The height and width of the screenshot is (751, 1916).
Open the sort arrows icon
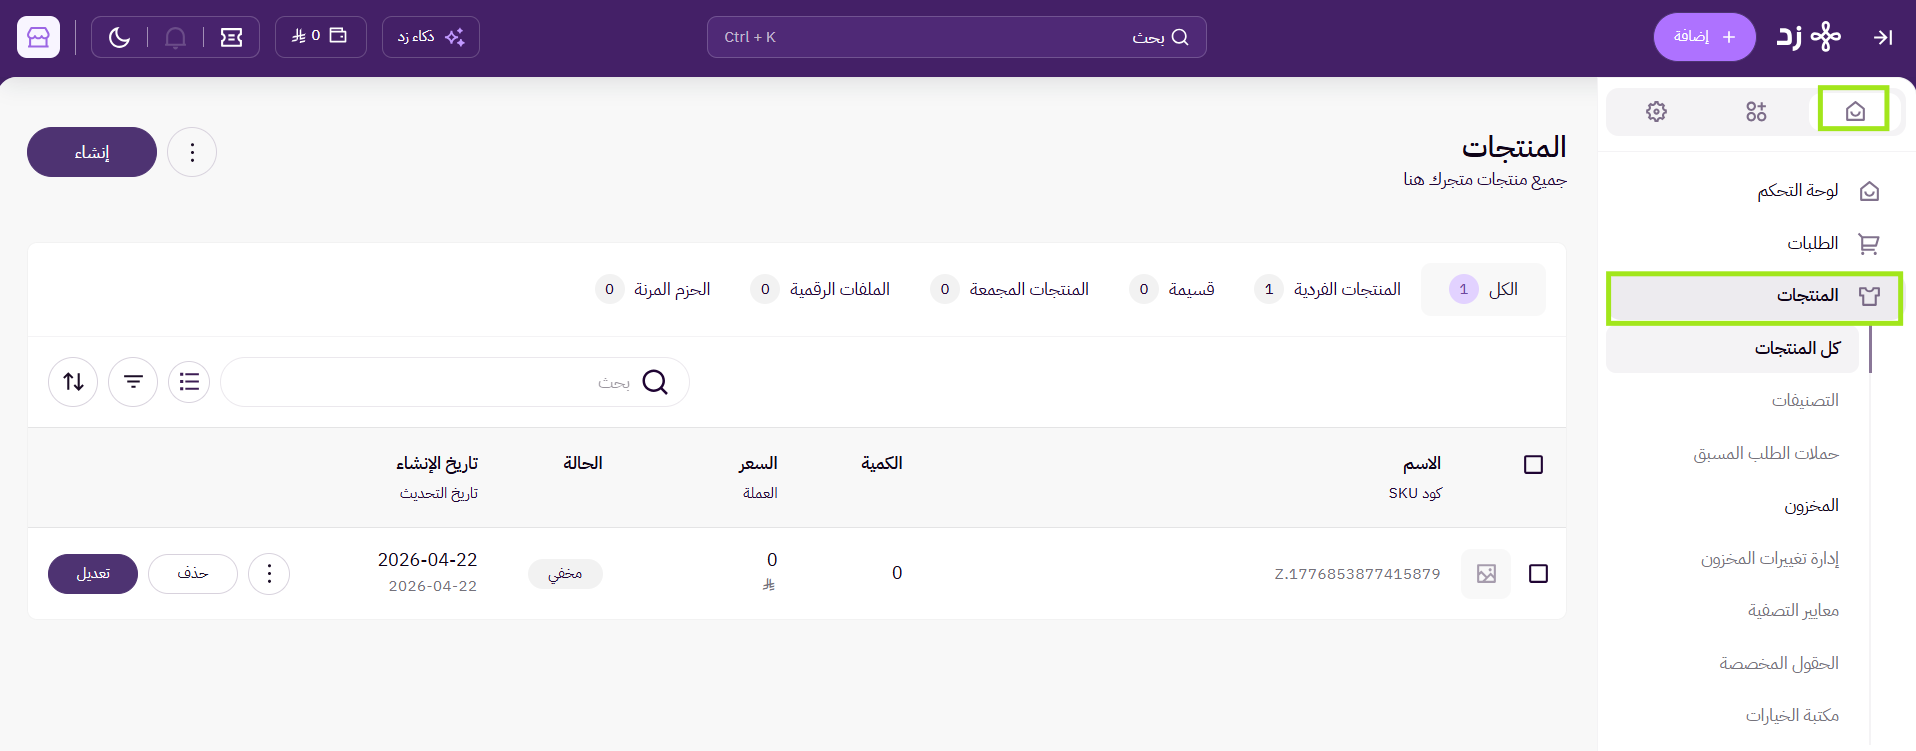tap(73, 382)
